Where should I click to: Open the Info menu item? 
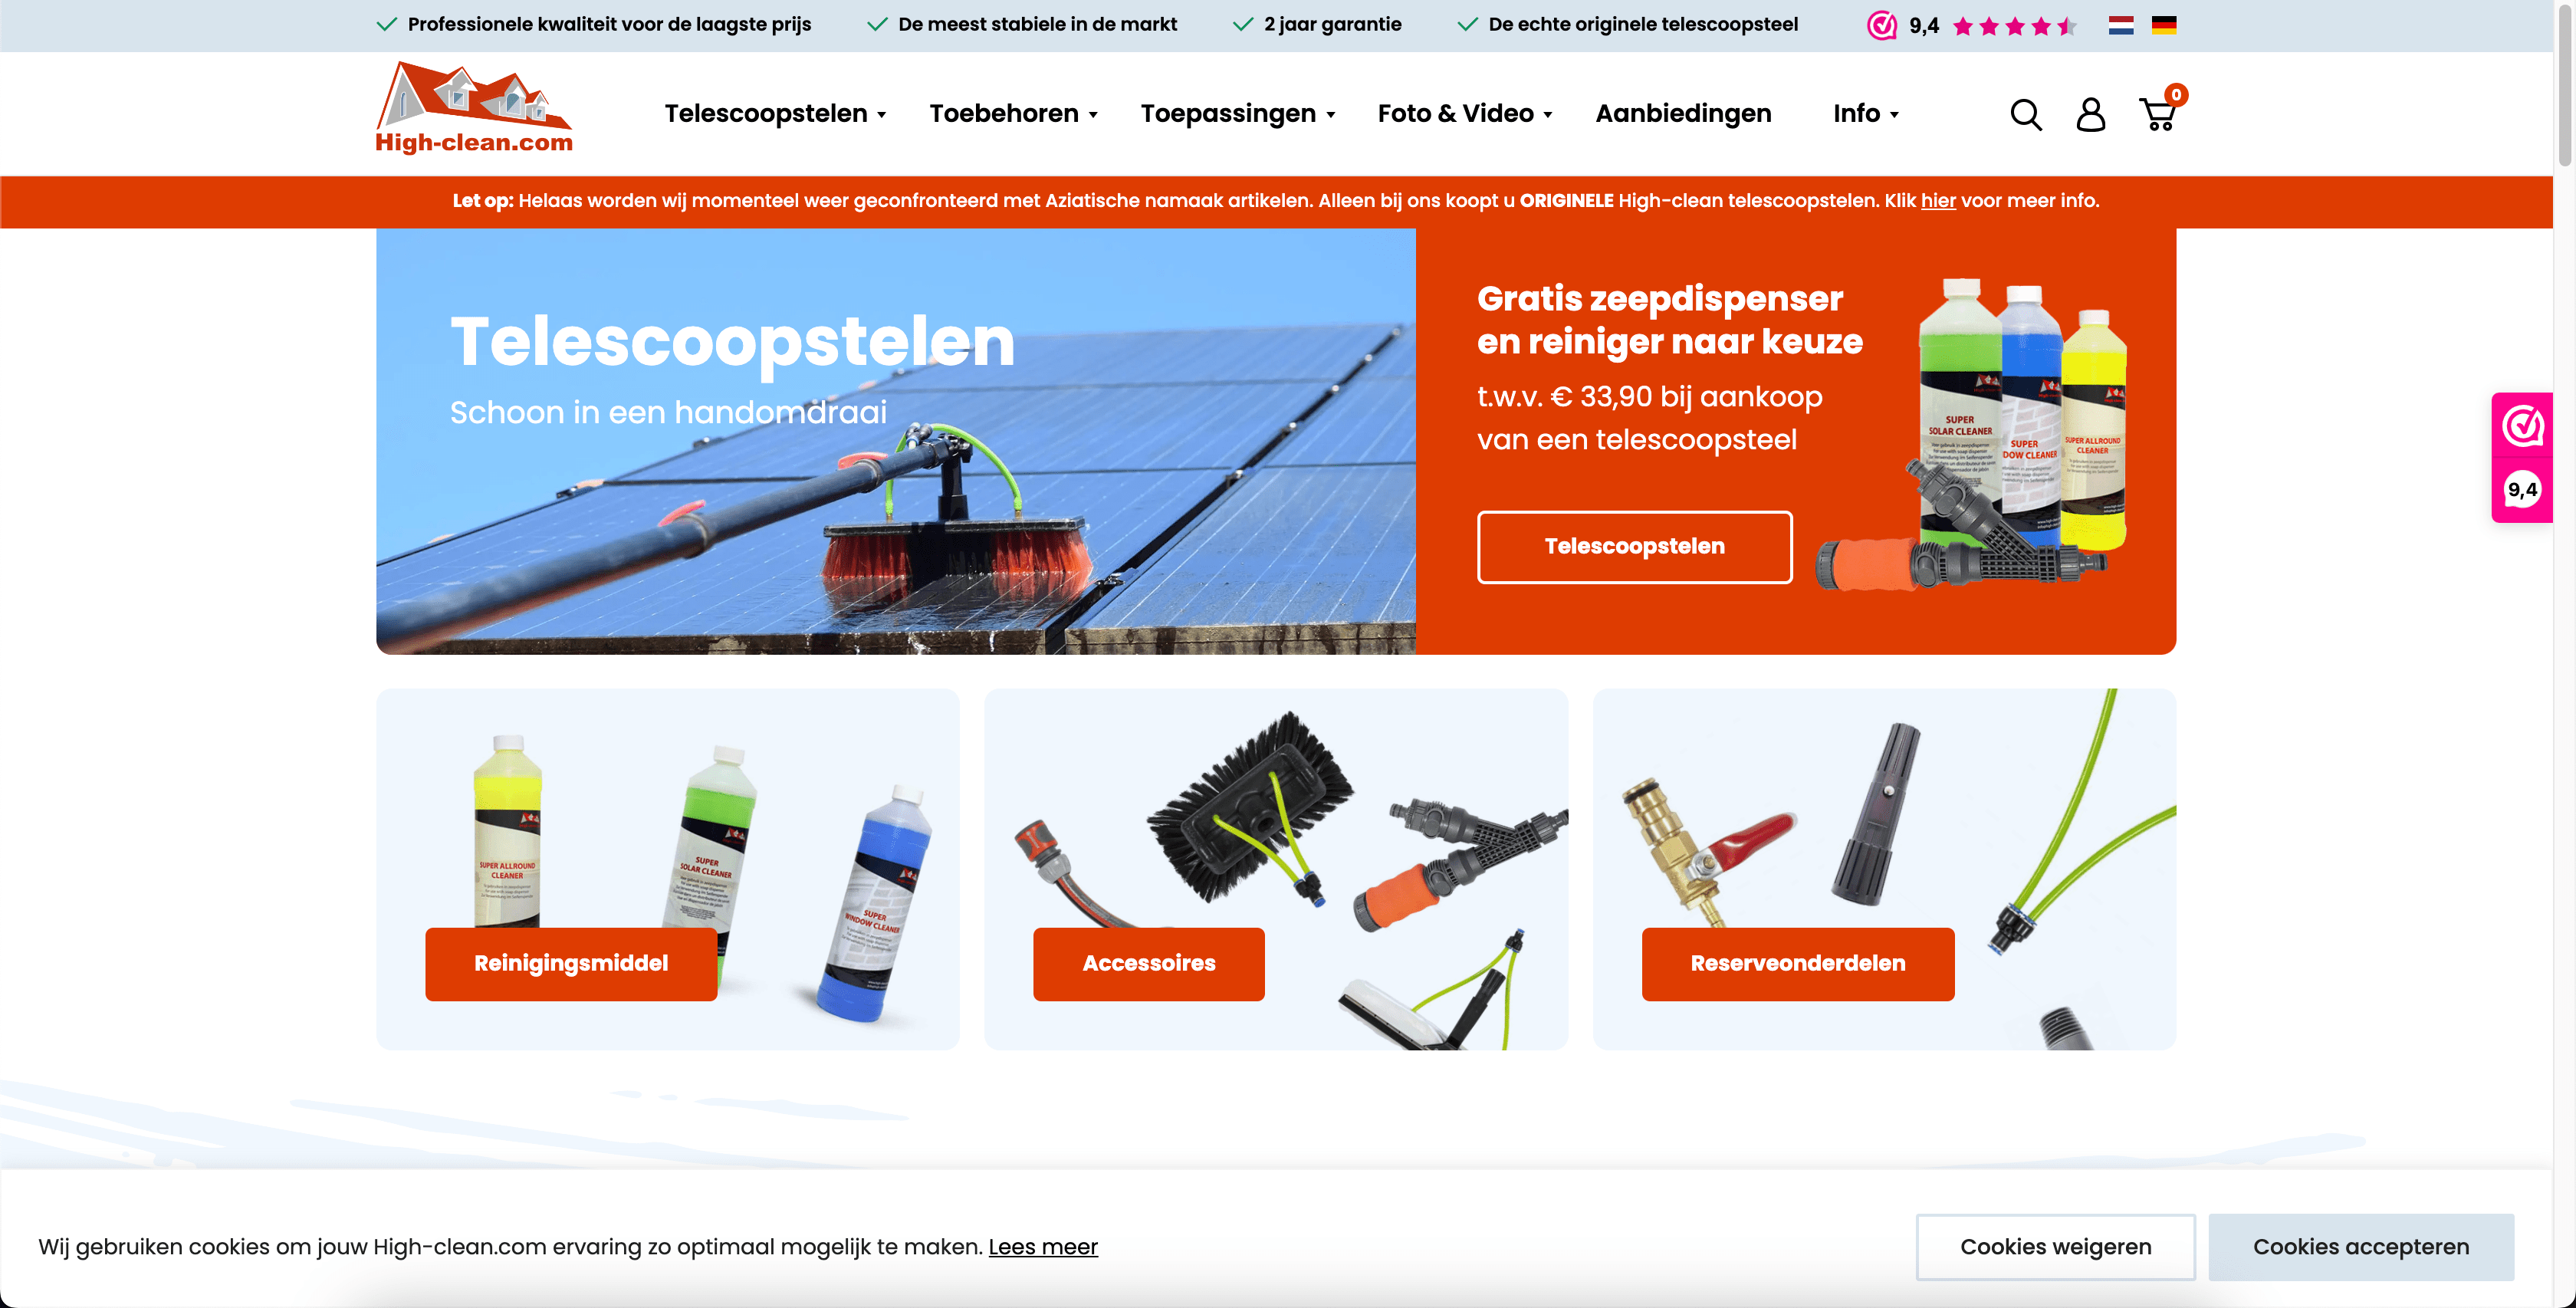1865,114
